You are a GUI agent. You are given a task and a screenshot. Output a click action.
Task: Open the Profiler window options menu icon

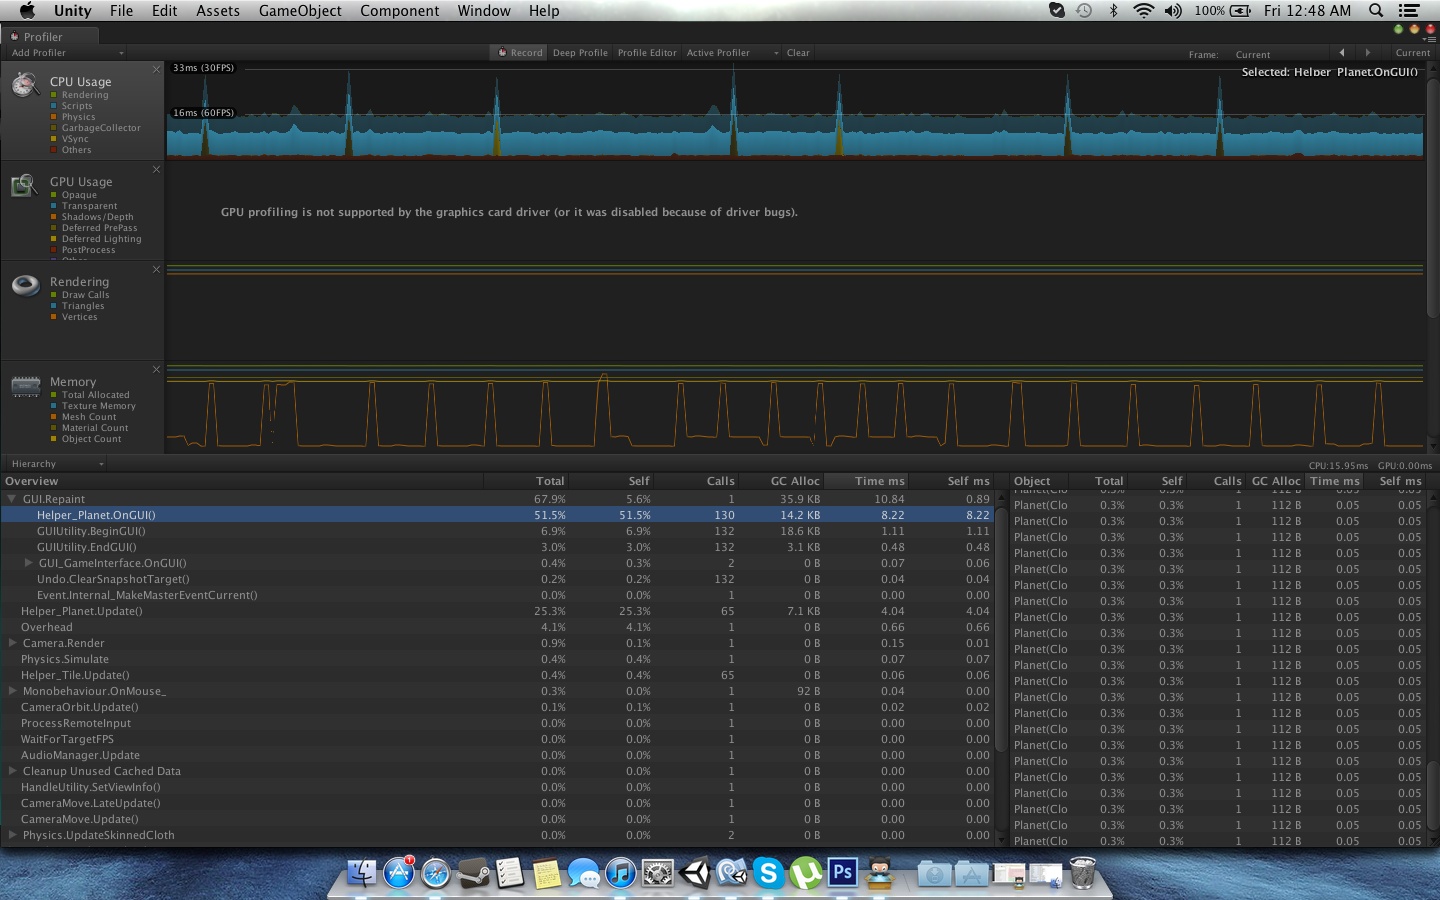(x=1429, y=38)
